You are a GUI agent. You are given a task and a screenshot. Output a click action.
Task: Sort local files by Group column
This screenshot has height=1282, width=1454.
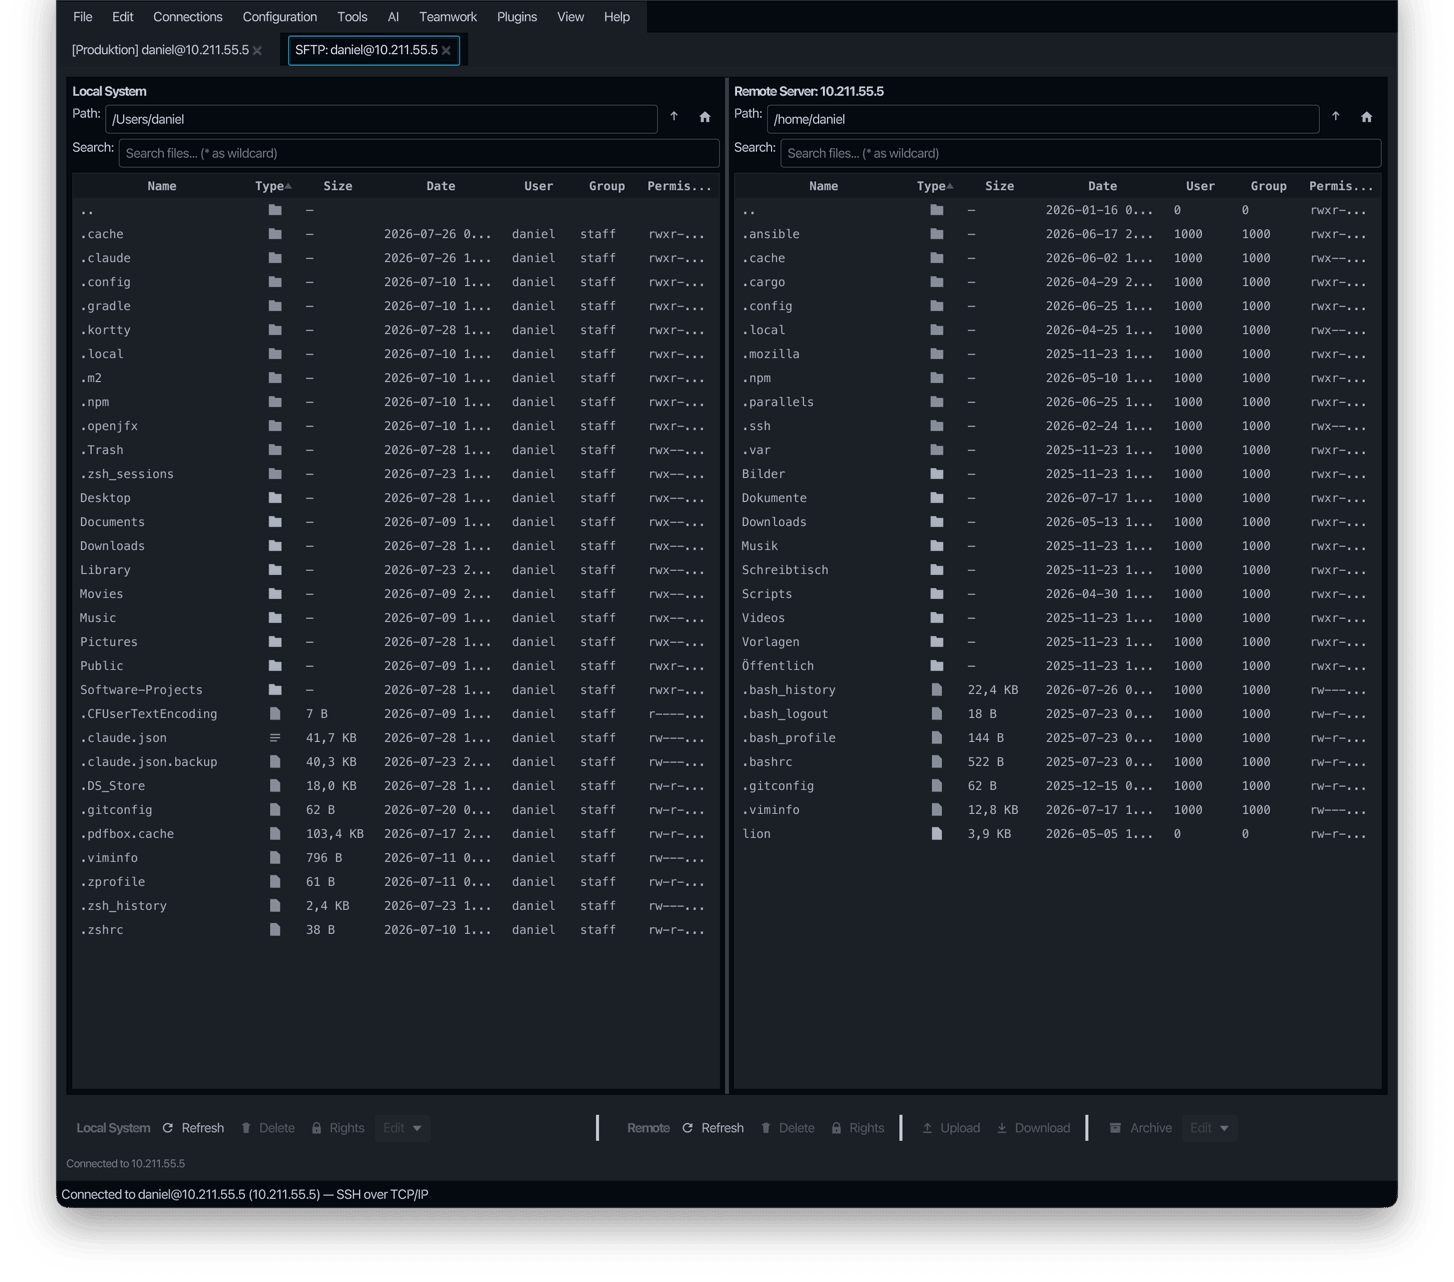[x=607, y=186]
